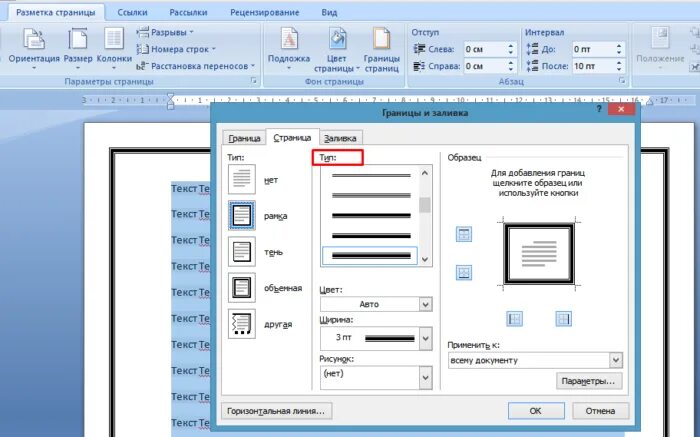The width and height of the screenshot is (700, 437).
Task: Expand the Цвет Авто dropdown
Action: [425, 304]
